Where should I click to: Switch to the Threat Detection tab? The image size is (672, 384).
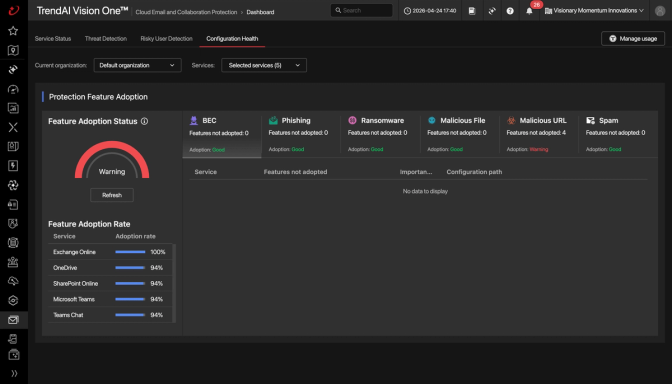106,39
